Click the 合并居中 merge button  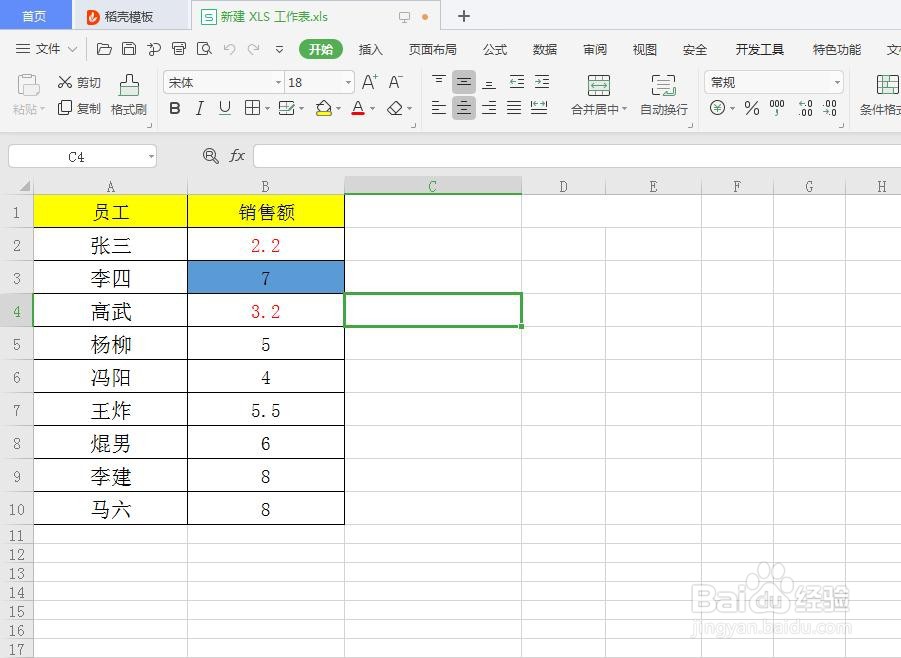click(x=598, y=95)
